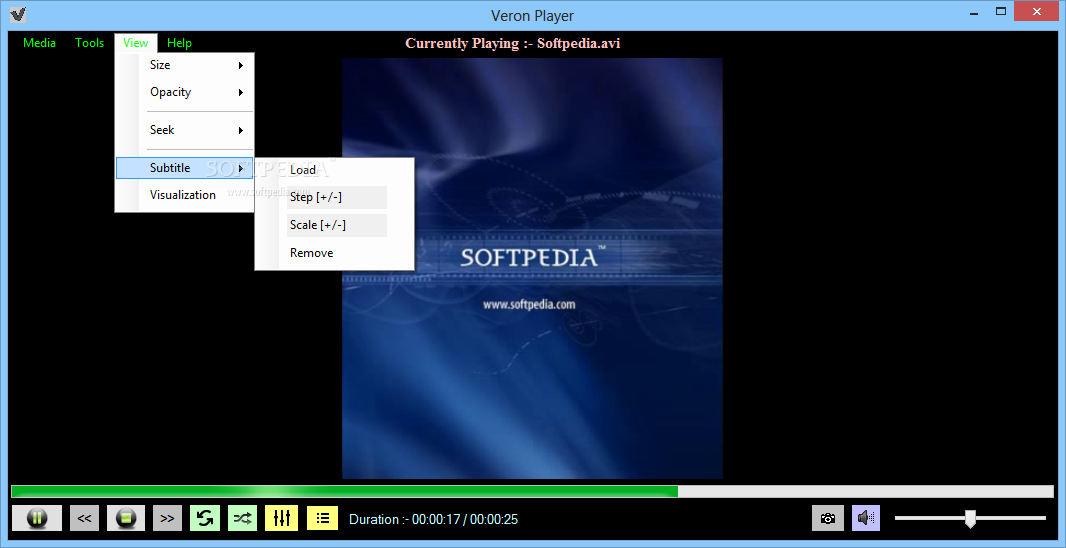Image resolution: width=1066 pixels, height=548 pixels.
Task: Click the fast-forward >> button
Action: pyautogui.click(x=167, y=518)
